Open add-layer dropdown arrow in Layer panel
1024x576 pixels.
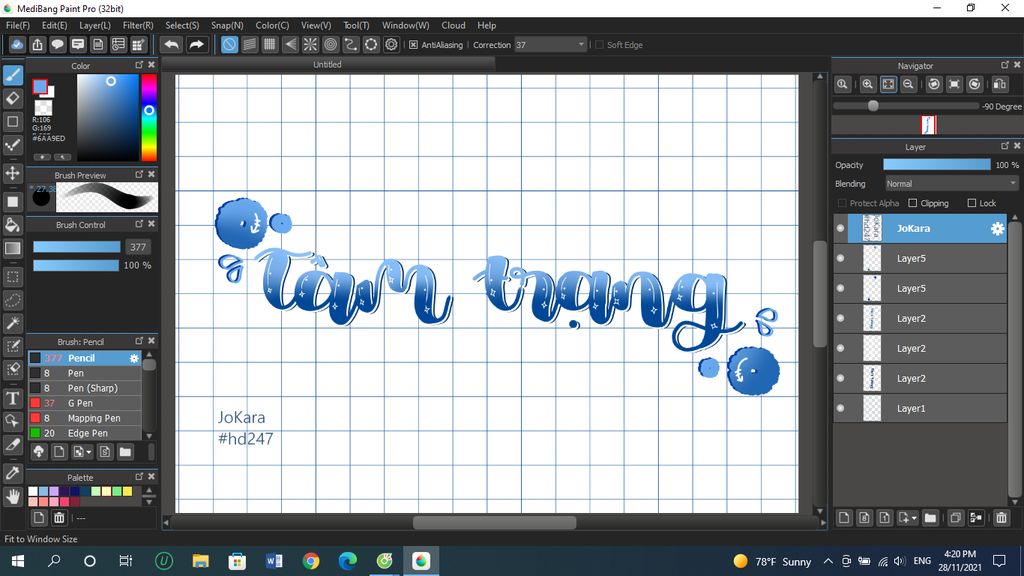coord(914,518)
